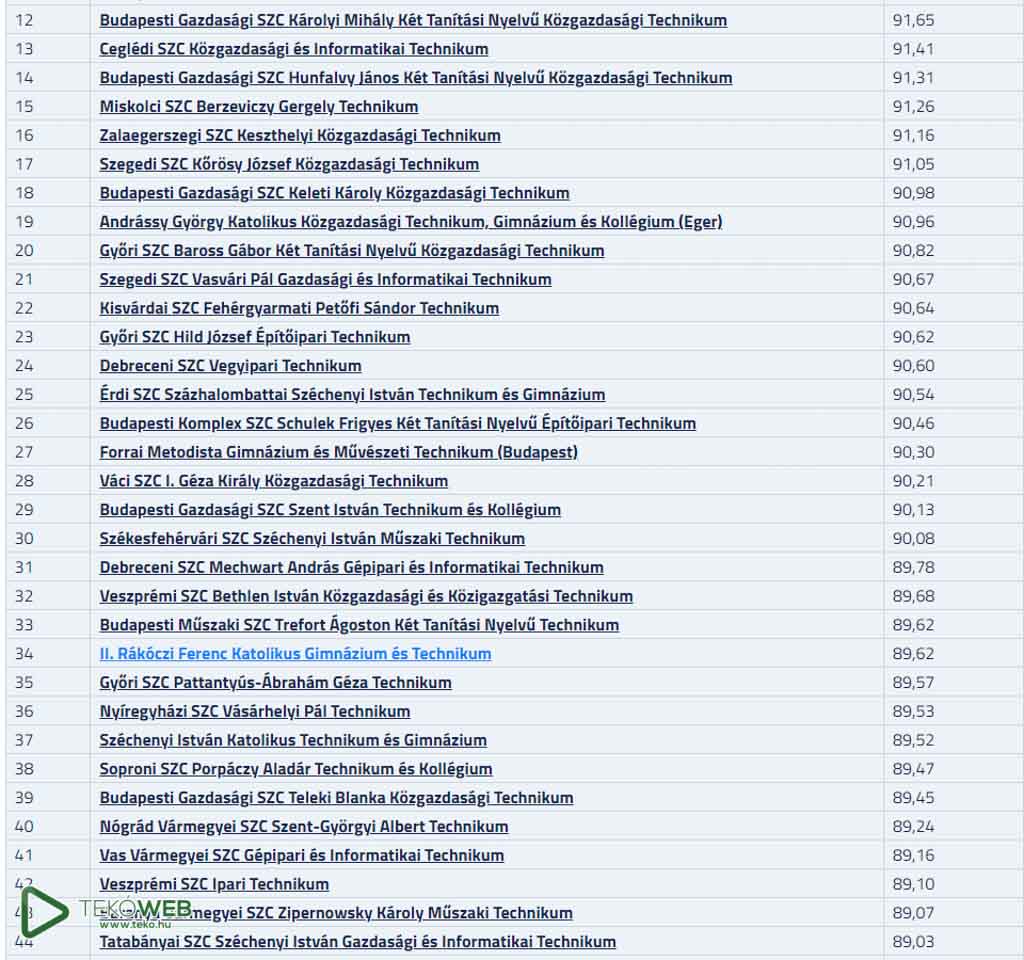
Task: Open Váci SZC I. Géza Király Technikum
Action: [x=274, y=480]
